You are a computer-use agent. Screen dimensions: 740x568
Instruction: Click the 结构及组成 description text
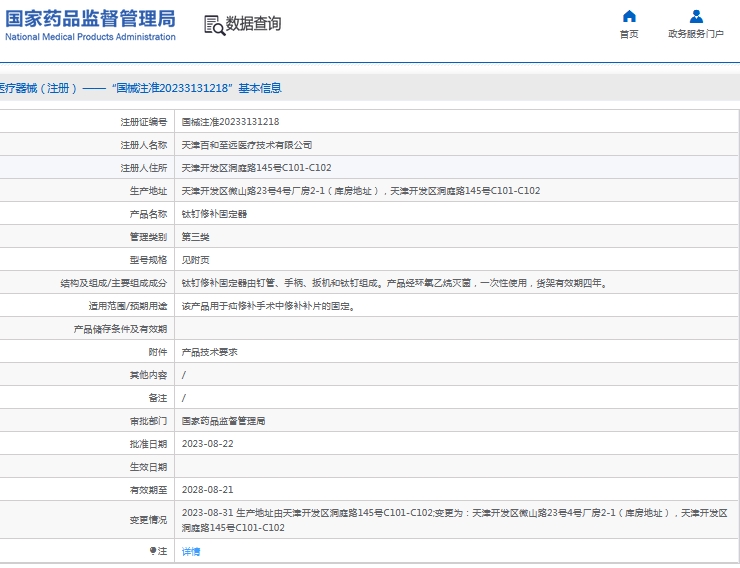click(x=395, y=283)
